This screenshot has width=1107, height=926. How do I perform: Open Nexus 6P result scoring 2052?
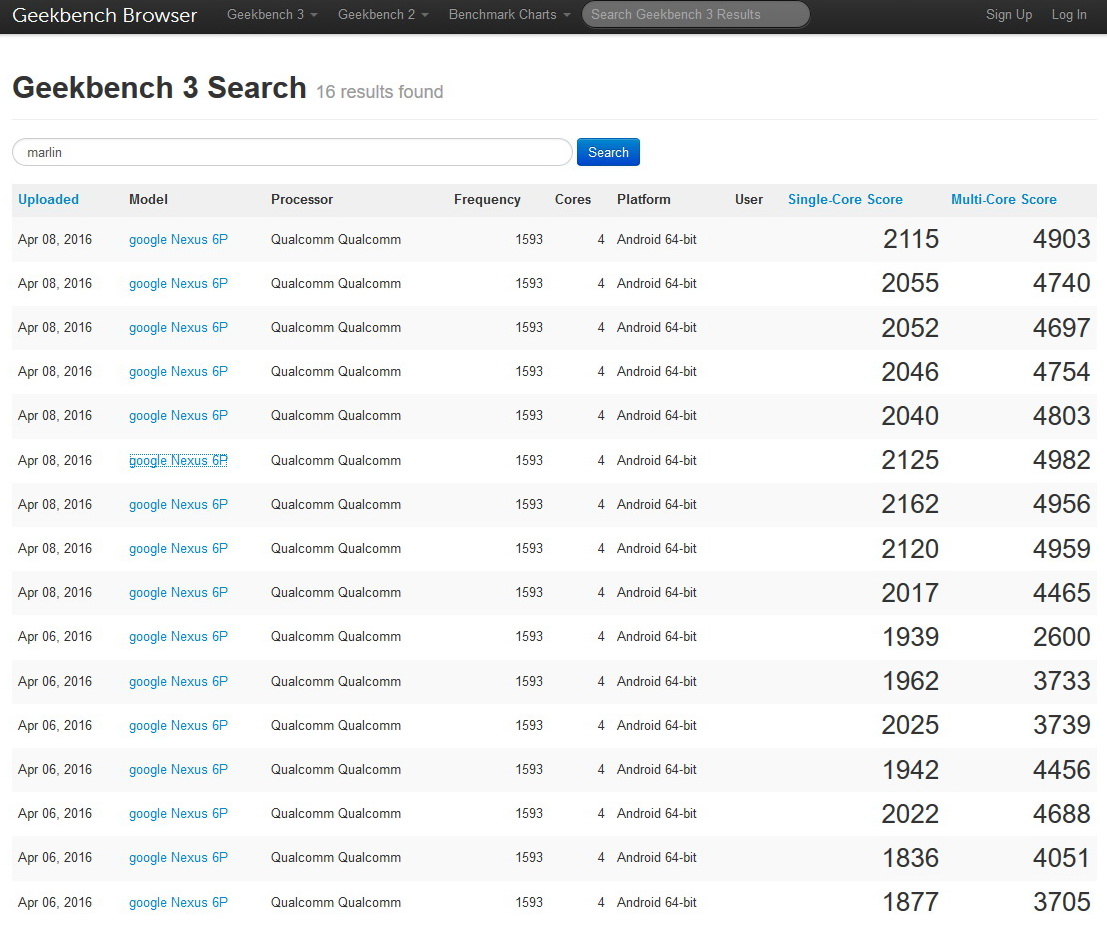[x=178, y=327]
